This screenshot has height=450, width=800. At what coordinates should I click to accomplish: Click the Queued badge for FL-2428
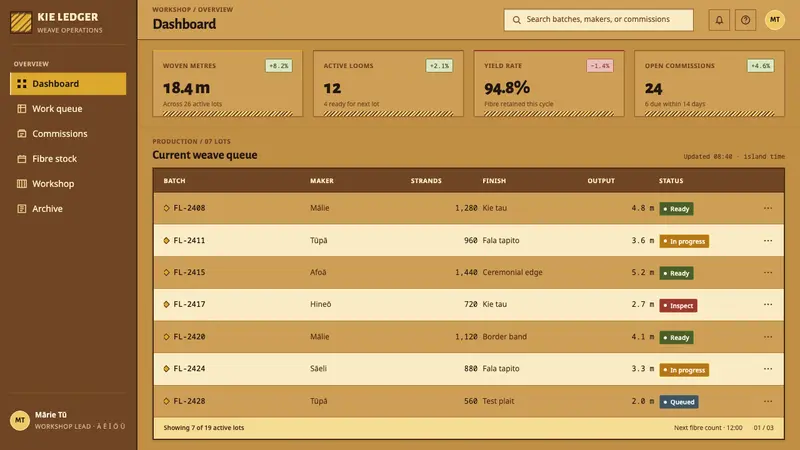click(x=679, y=402)
